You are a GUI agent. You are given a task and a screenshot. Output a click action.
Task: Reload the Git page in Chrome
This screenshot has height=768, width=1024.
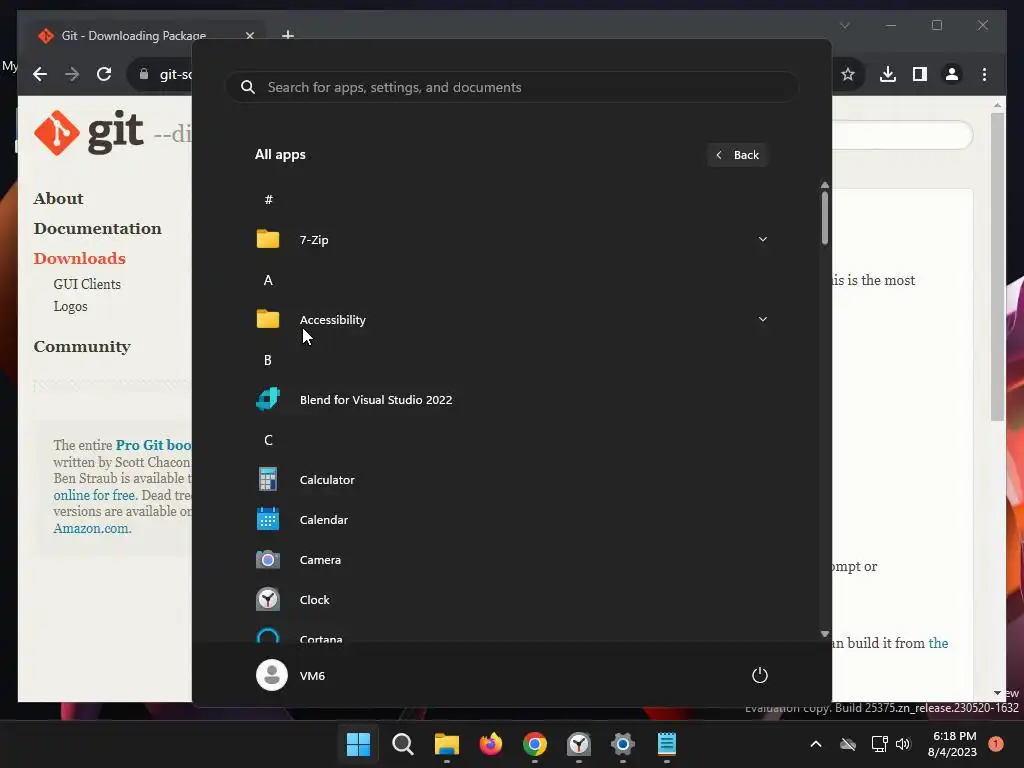click(x=104, y=74)
